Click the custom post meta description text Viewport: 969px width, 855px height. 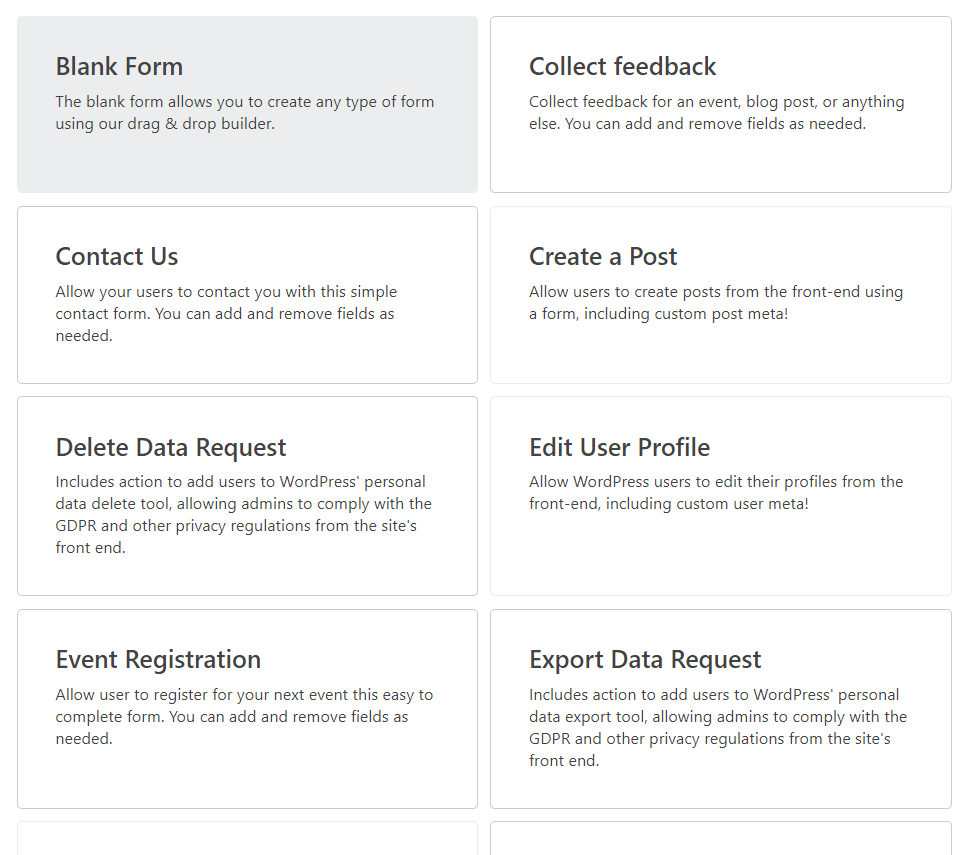click(716, 303)
